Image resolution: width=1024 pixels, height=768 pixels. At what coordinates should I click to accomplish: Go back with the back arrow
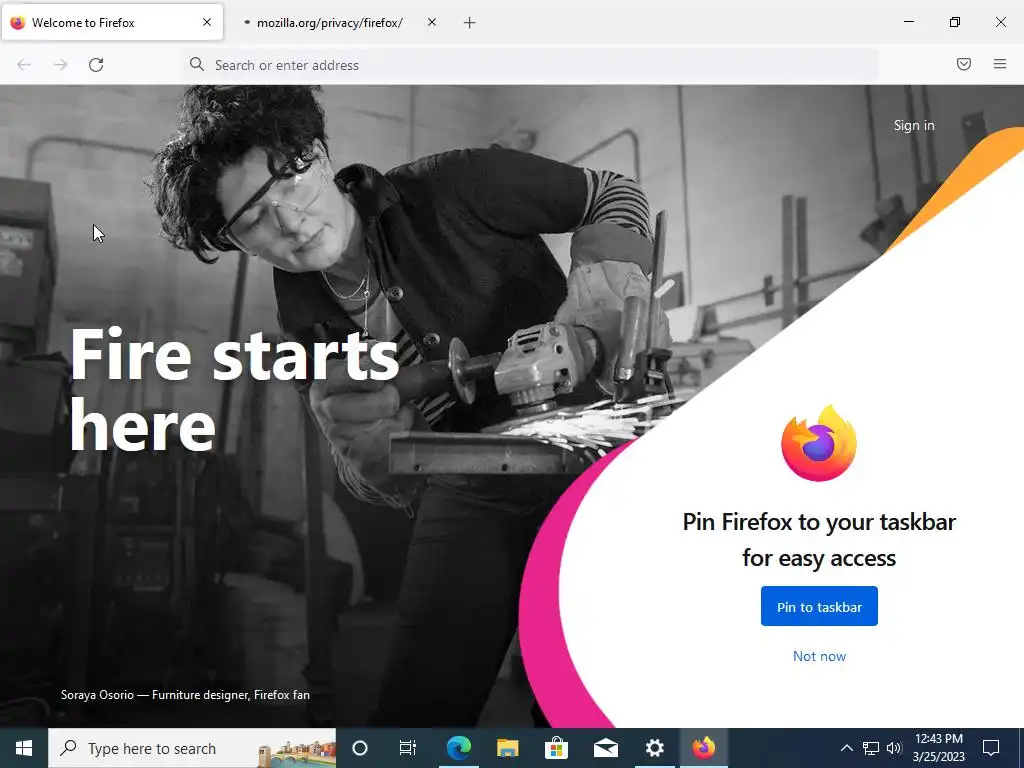tap(24, 65)
